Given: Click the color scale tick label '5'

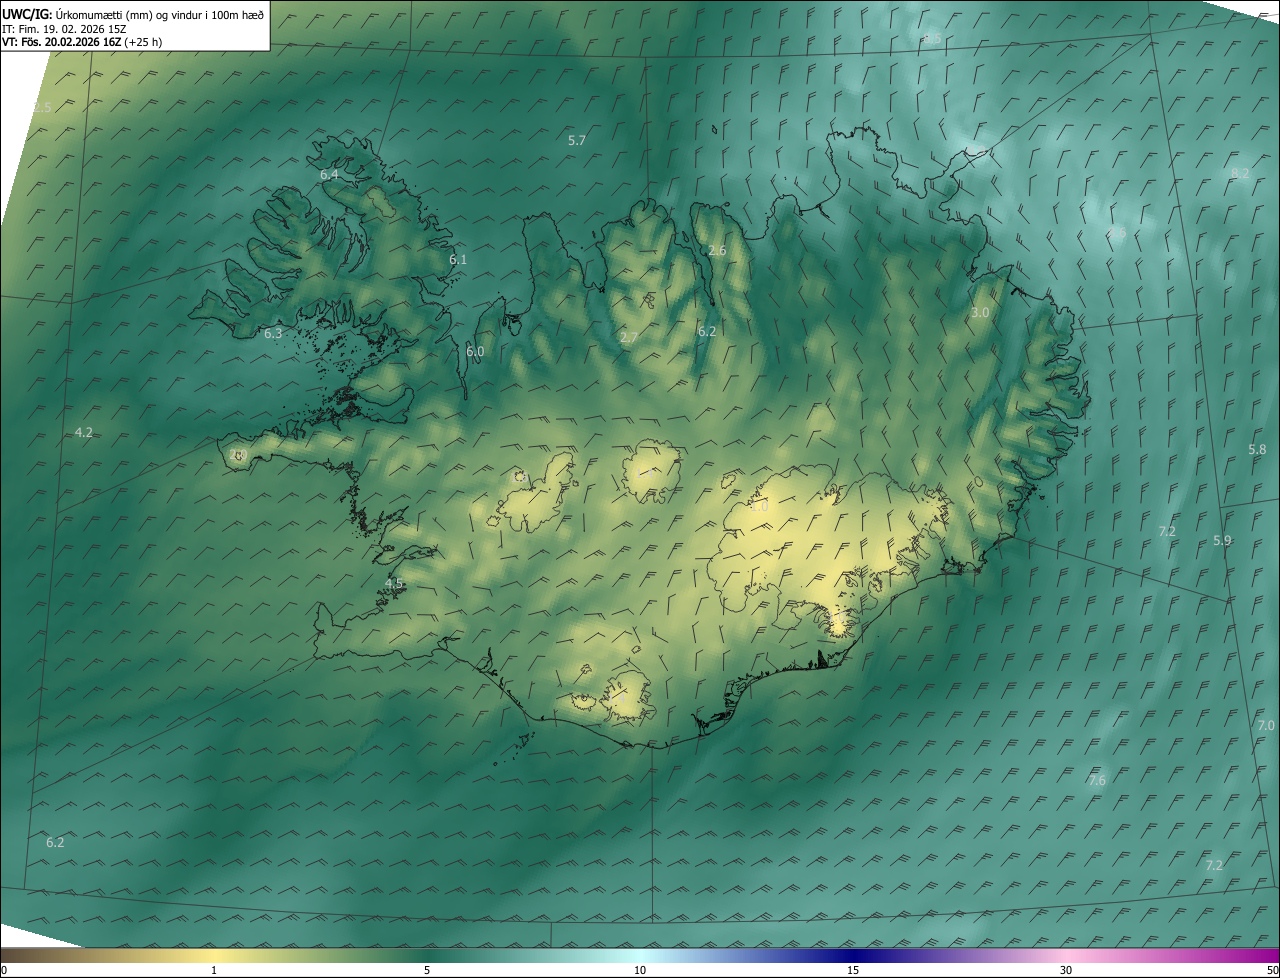Looking at the screenshot, I should click(x=427, y=971).
